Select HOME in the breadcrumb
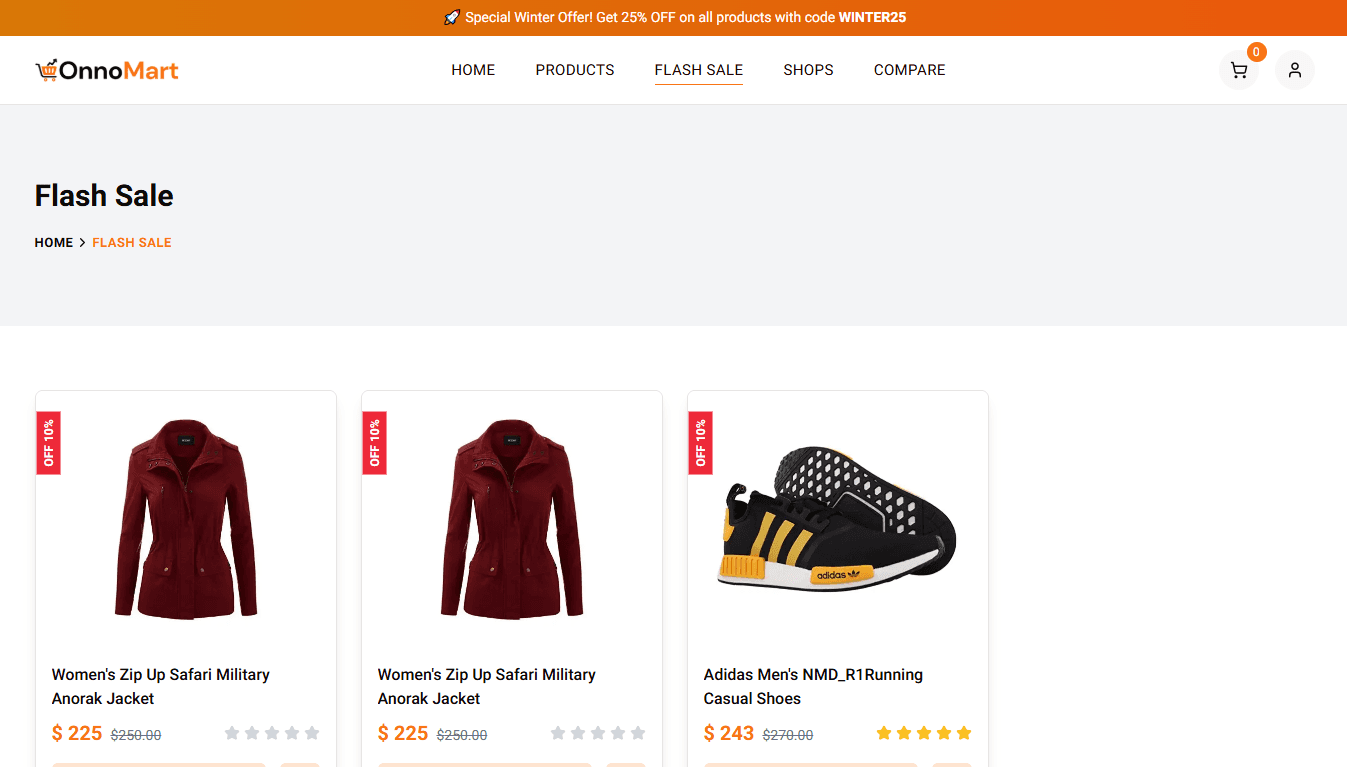This screenshot has height=767, width=1347. [54, 242]
